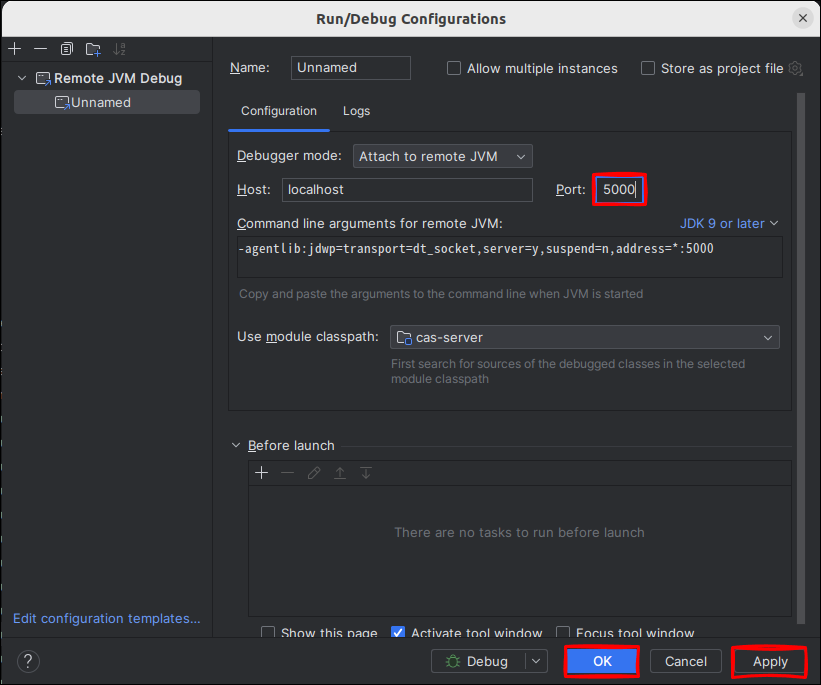Create a new configuration folder
Image resolution: width=821 pixels, height=685 pixels.
click(93, 49)
